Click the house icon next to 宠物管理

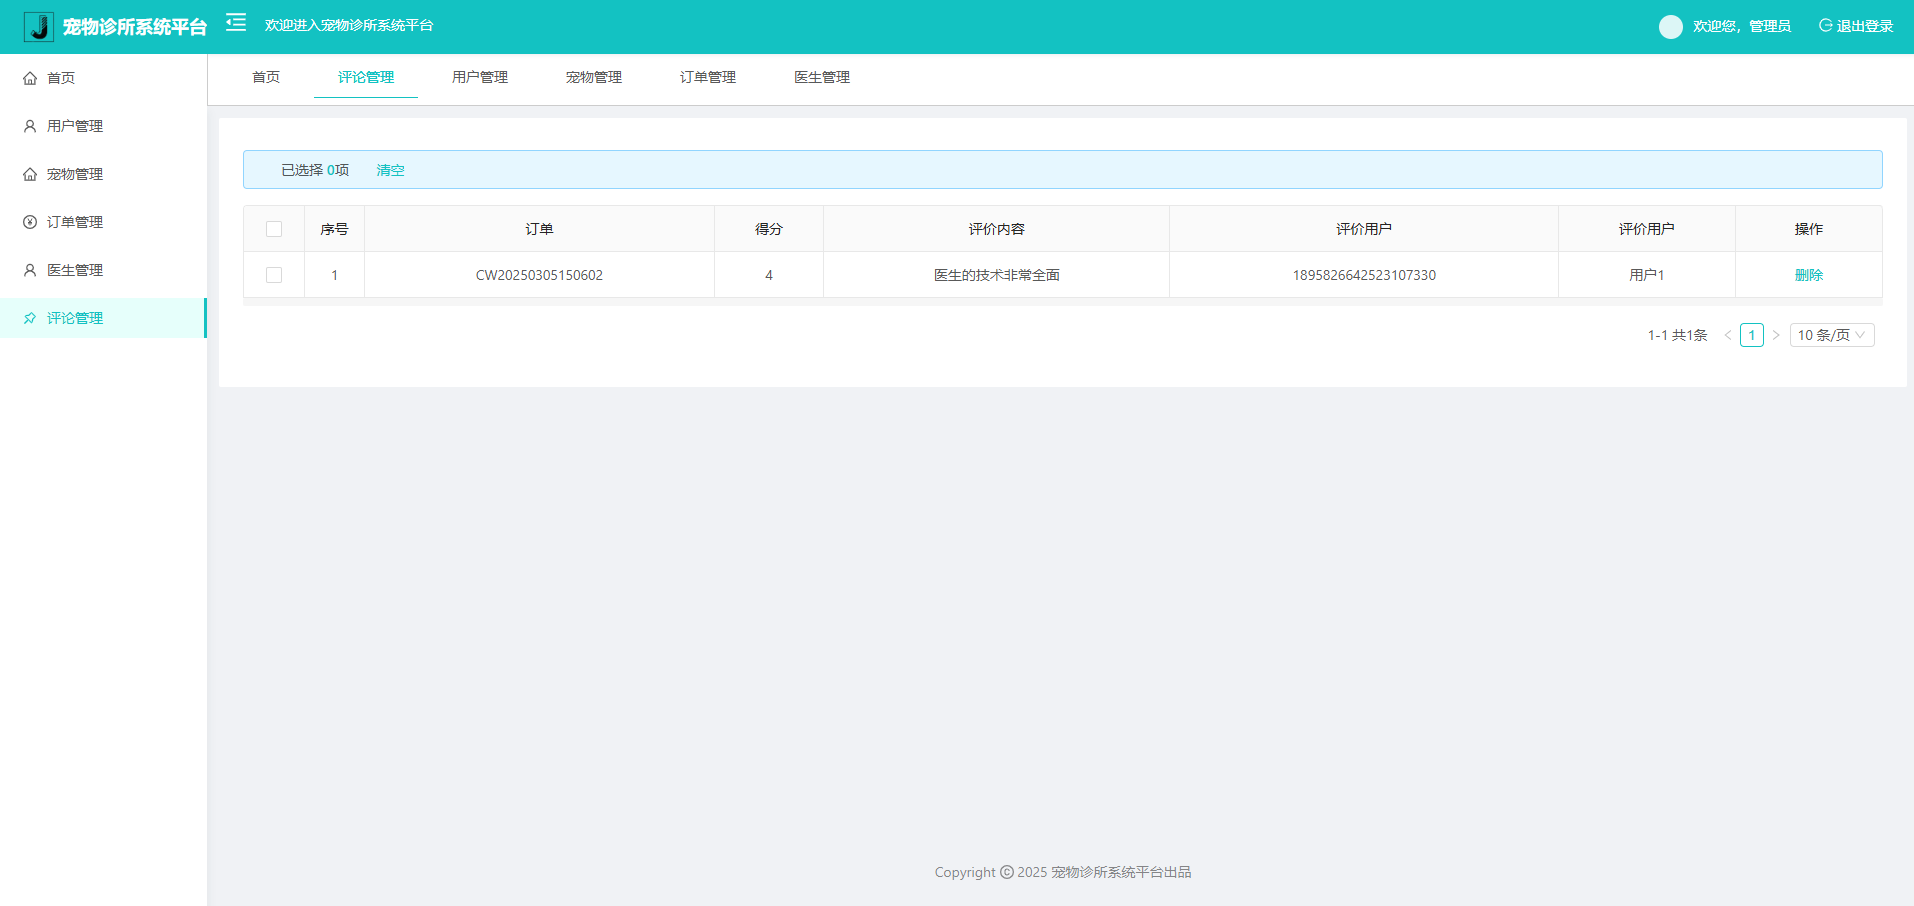pyautogui.click(x=30, y=174)
